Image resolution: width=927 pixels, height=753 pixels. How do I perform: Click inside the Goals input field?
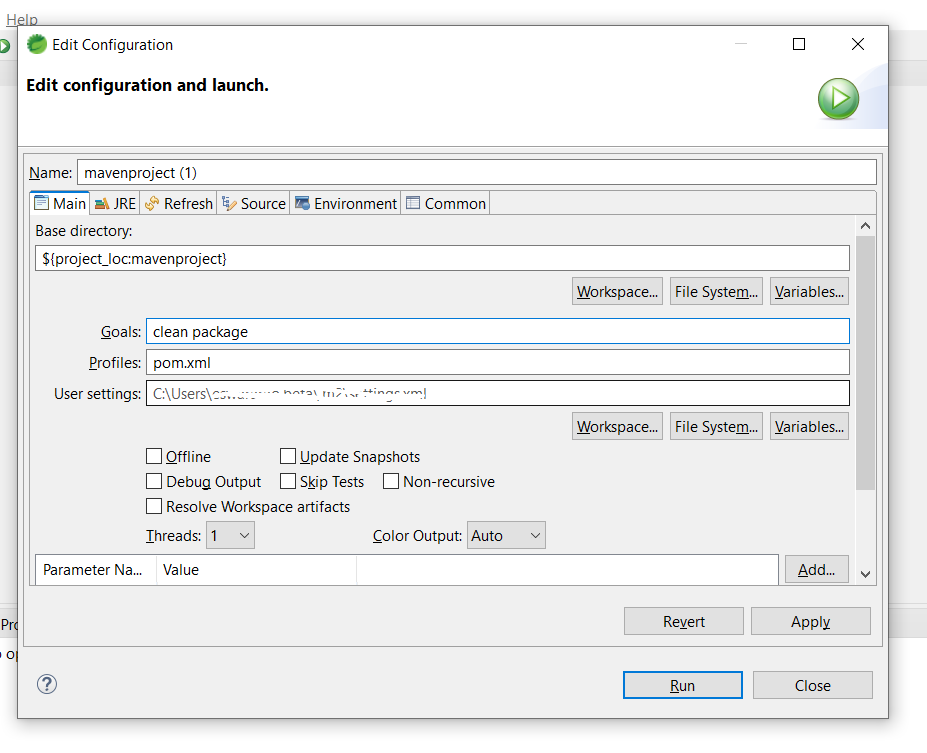497,331
